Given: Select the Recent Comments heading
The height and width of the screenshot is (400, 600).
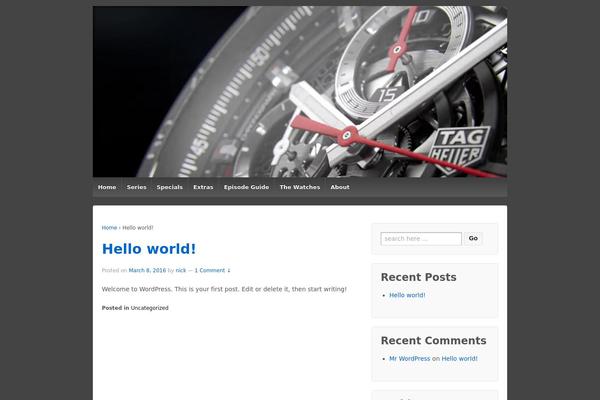Looking at the screenshot, I should click(434, 341).
